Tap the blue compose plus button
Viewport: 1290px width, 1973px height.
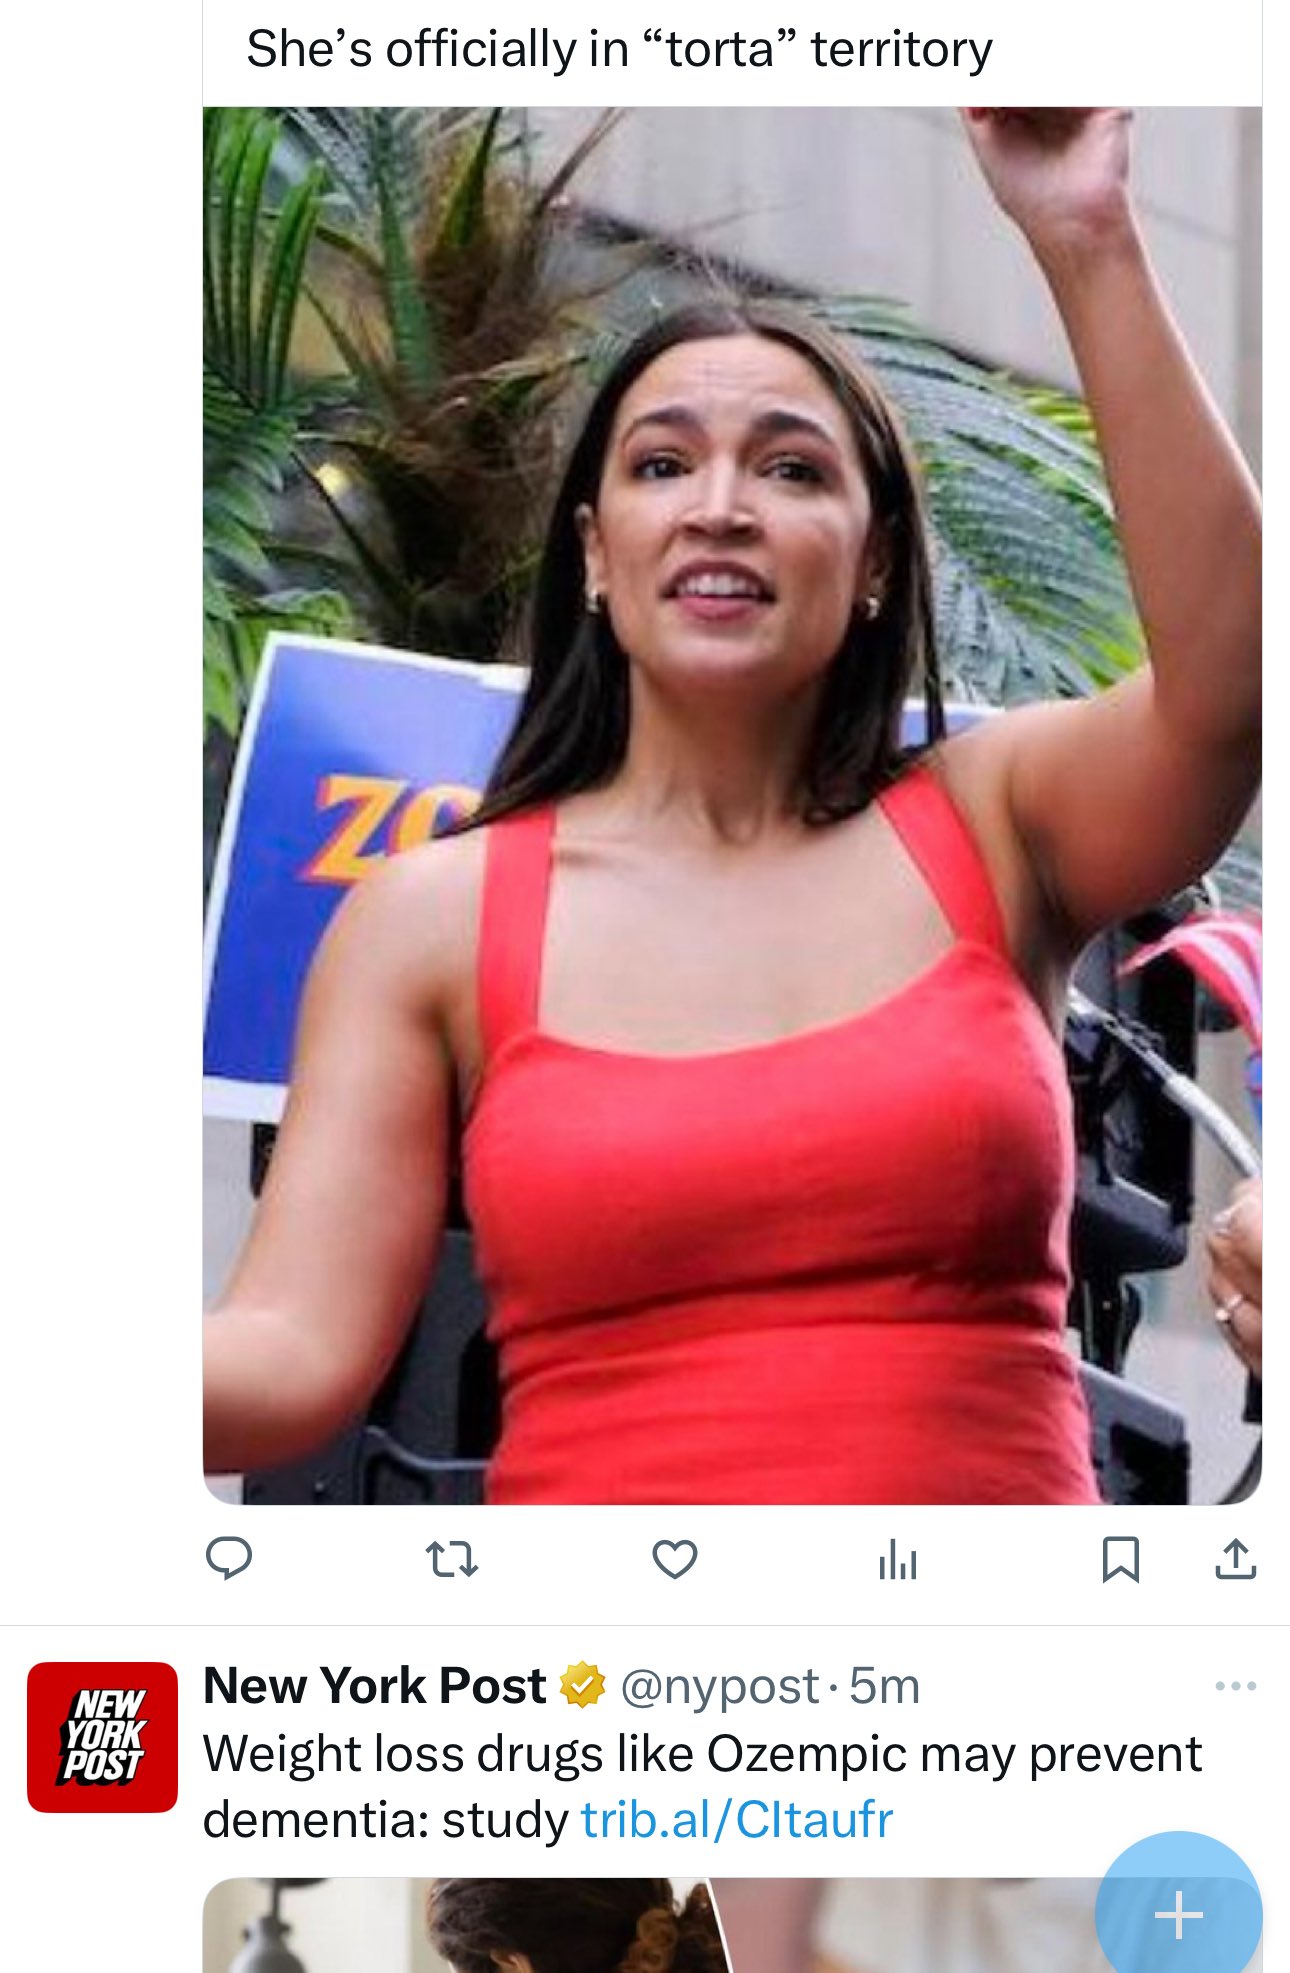(x=1178, y=1913)
